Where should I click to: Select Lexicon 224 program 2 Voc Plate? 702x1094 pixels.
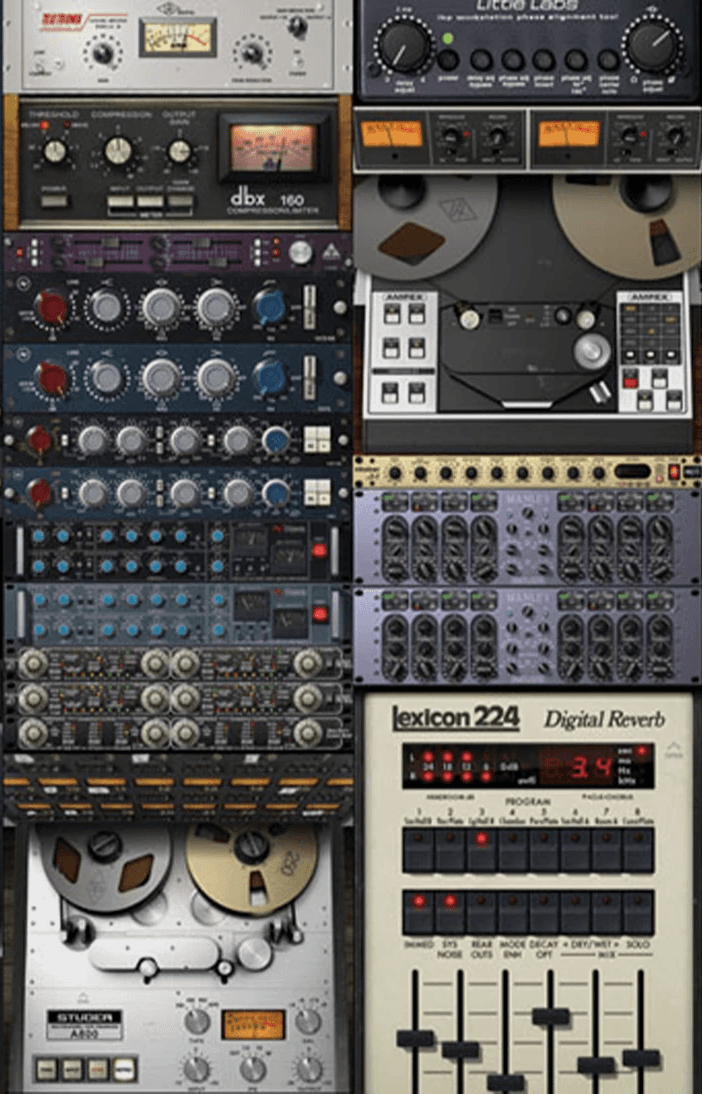tap(449, 851)
